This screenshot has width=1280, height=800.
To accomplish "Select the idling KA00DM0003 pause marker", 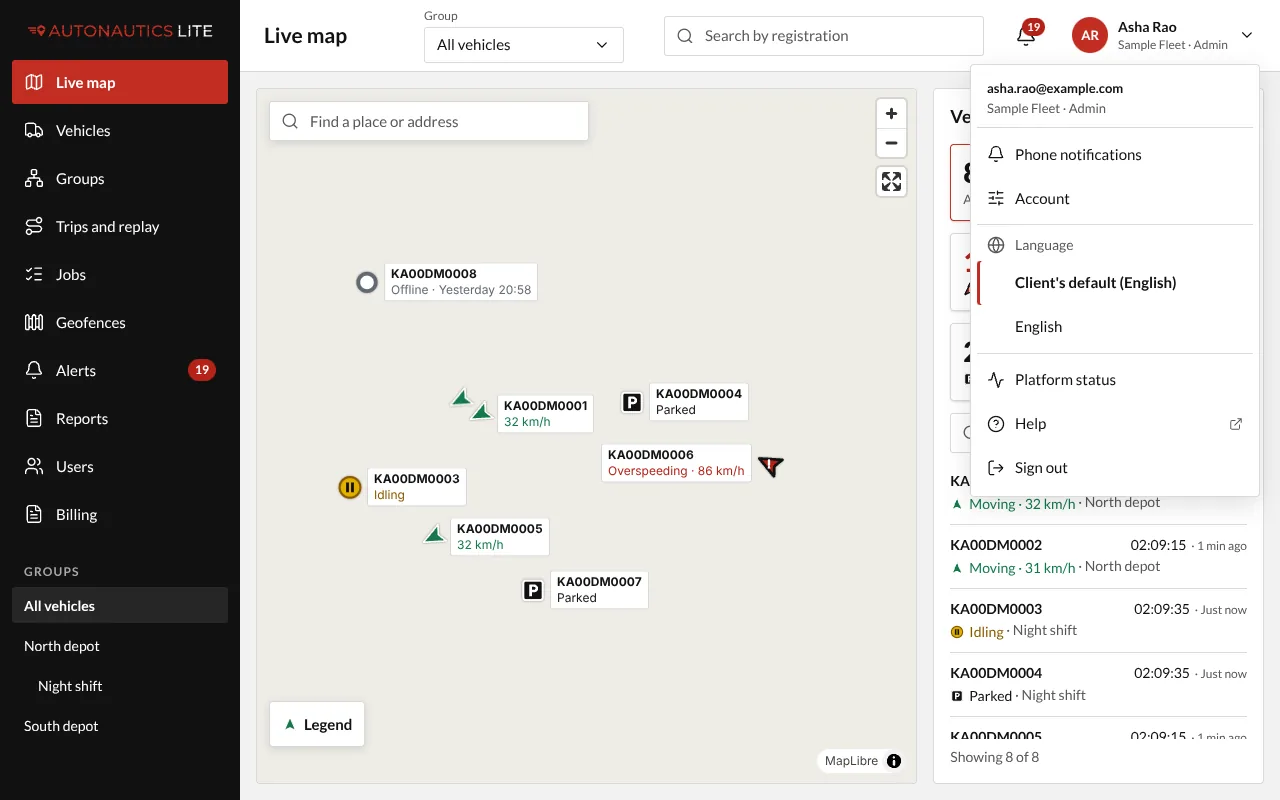I will pyautogui.click(x=349, y=487).
